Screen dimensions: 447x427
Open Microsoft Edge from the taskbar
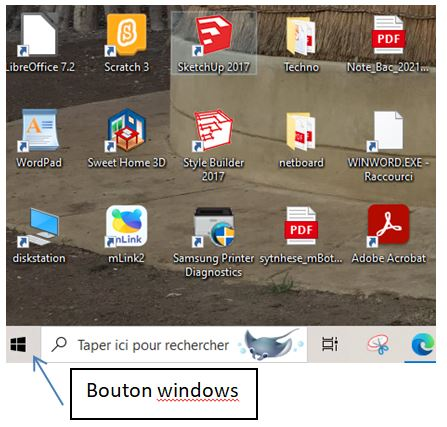pyautogui.click(x=423, y=344)
